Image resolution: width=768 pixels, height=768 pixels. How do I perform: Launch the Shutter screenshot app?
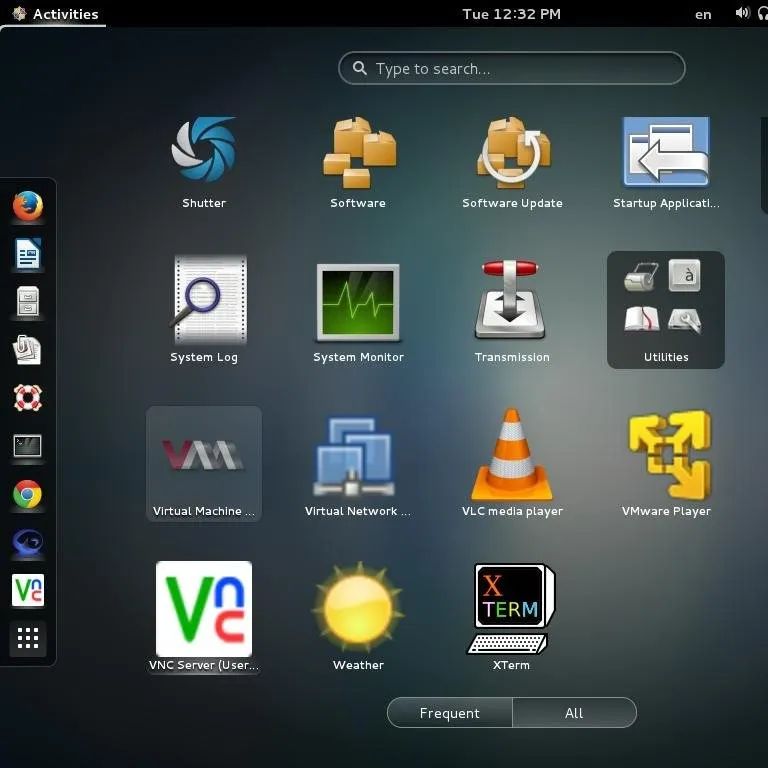(204, 163)
